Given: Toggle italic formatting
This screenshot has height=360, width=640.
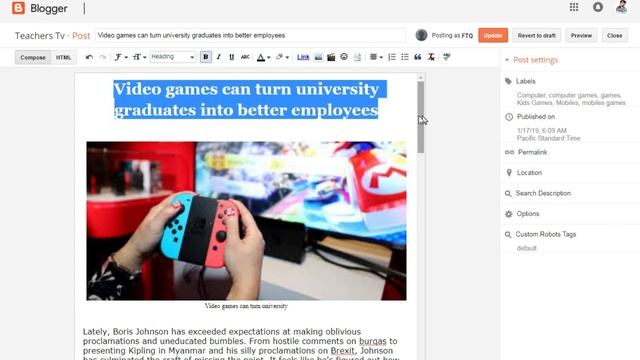Looking at the screenshot, I should click(x=218, y=57).
